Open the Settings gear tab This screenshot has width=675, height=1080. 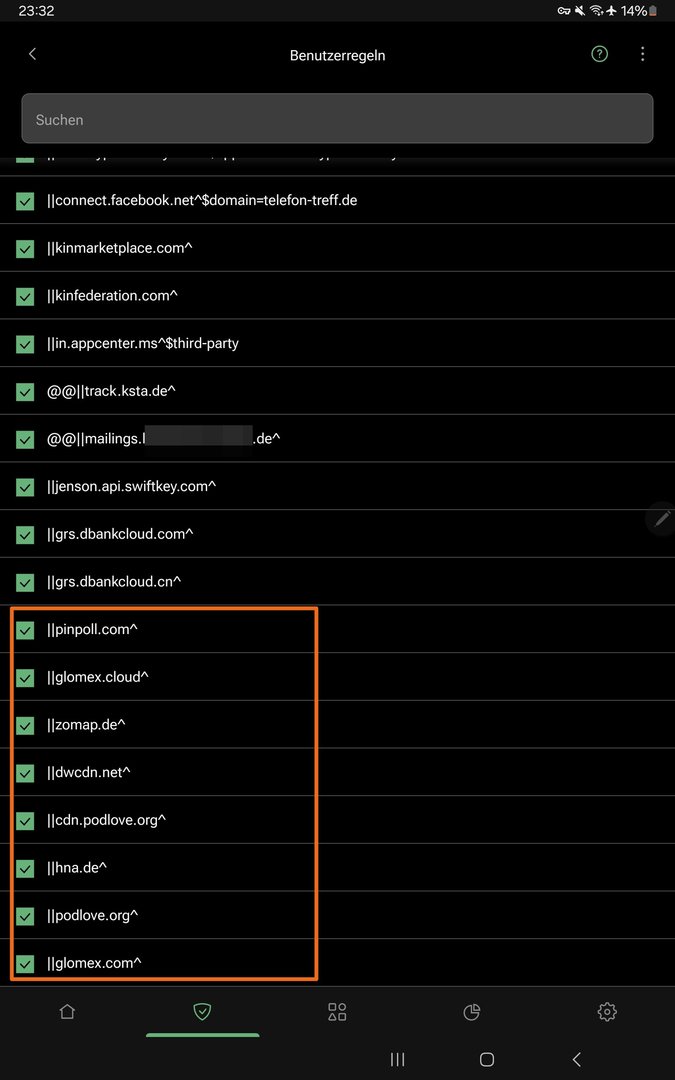[607, 1012]
